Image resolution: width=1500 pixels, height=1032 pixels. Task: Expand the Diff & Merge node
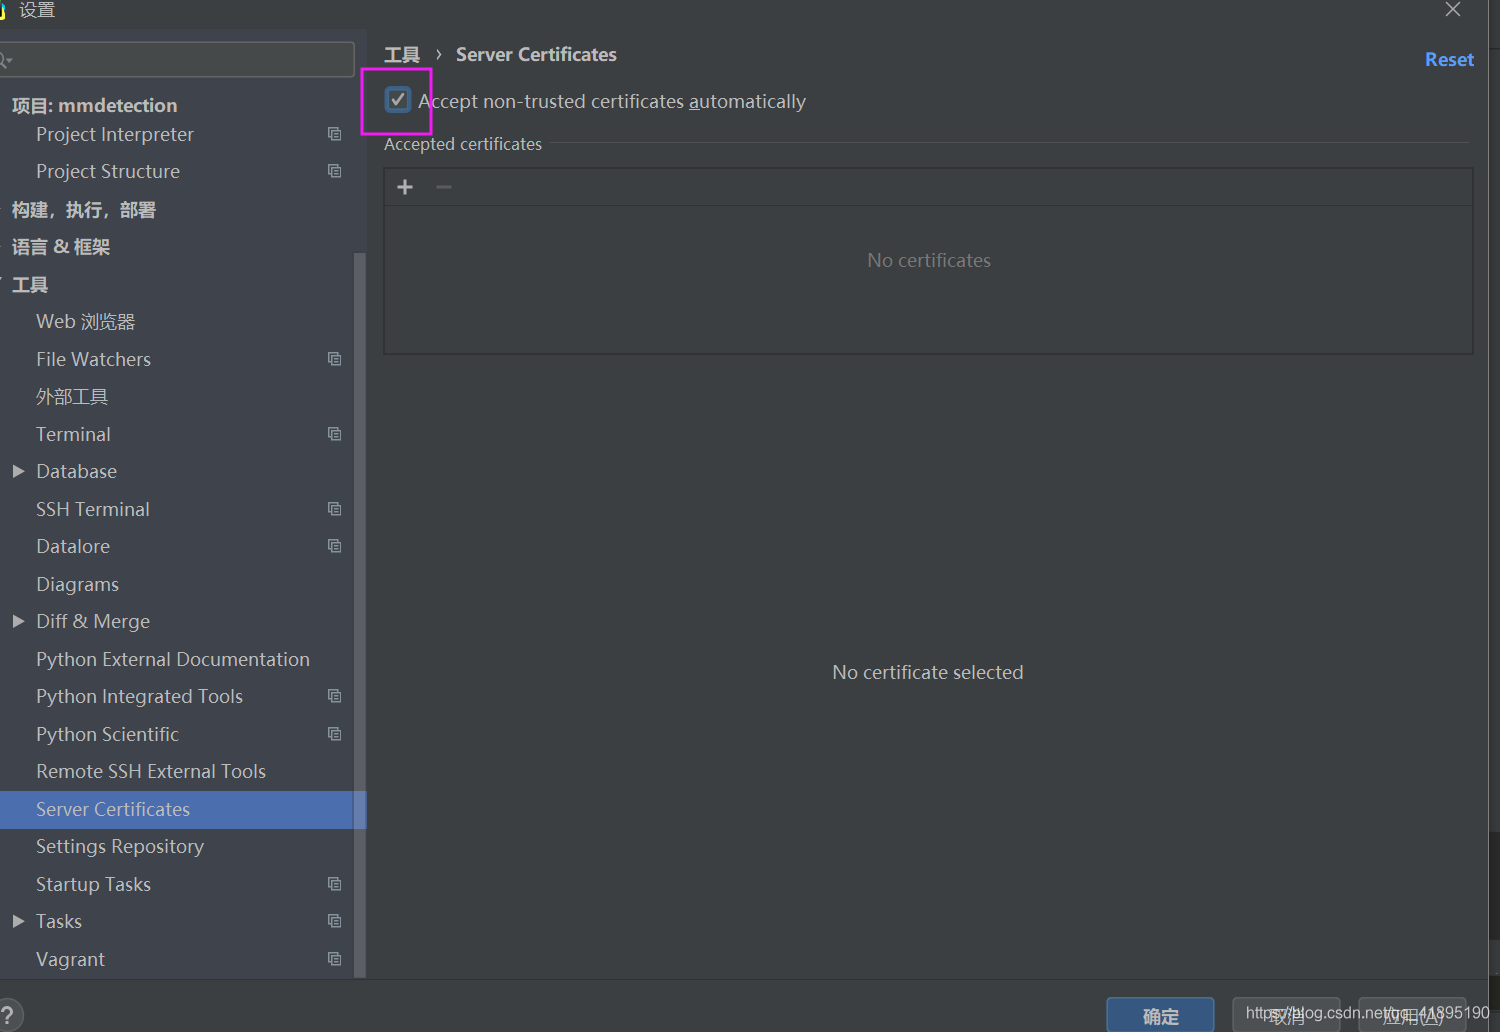pyautogui.click(x=18, y=621)
